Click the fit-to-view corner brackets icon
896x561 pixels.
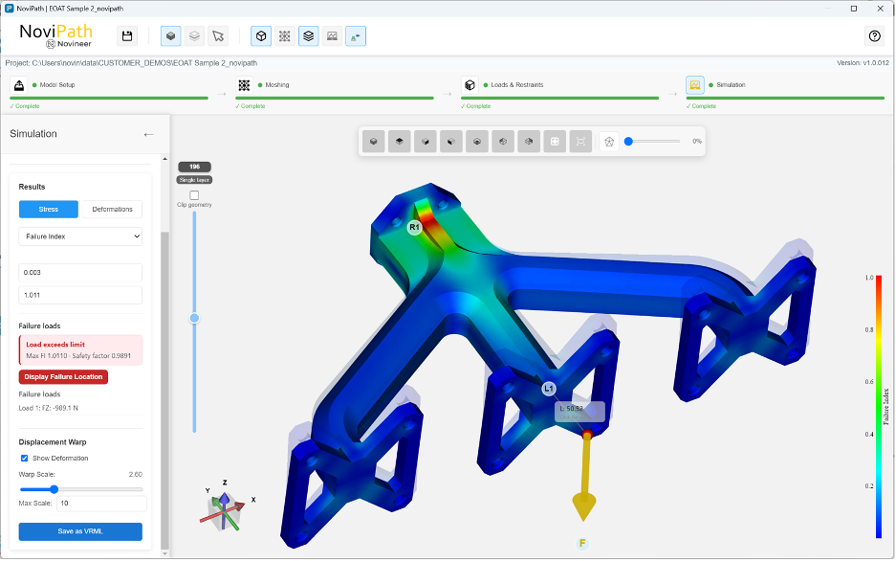(555, 142)
